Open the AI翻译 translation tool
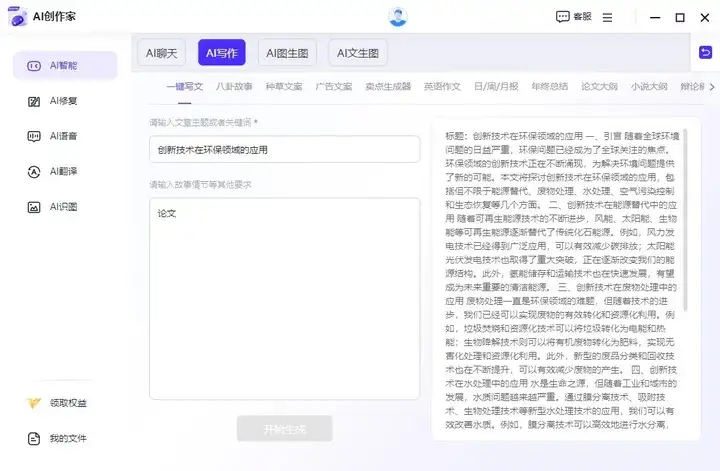This screenshot has width=720, height=471. coord(64,171)
